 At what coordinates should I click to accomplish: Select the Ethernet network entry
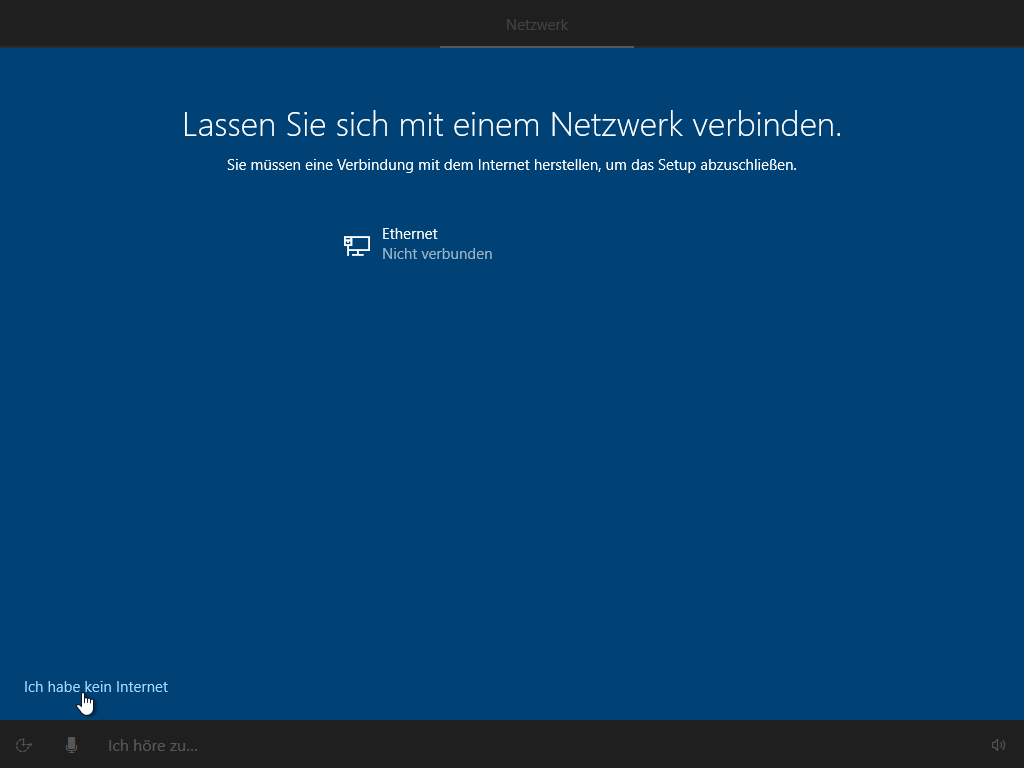[512, 244]
